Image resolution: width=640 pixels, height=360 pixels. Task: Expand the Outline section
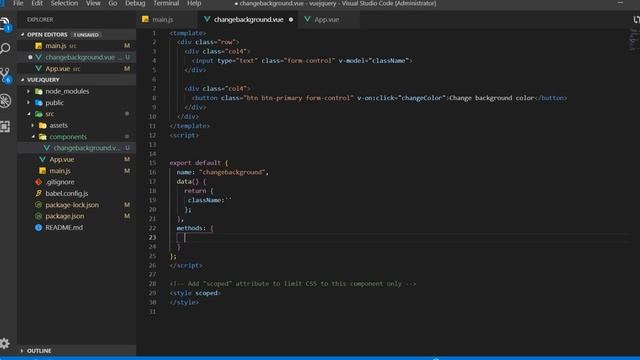pyautogui.click(x=22, y=351)
